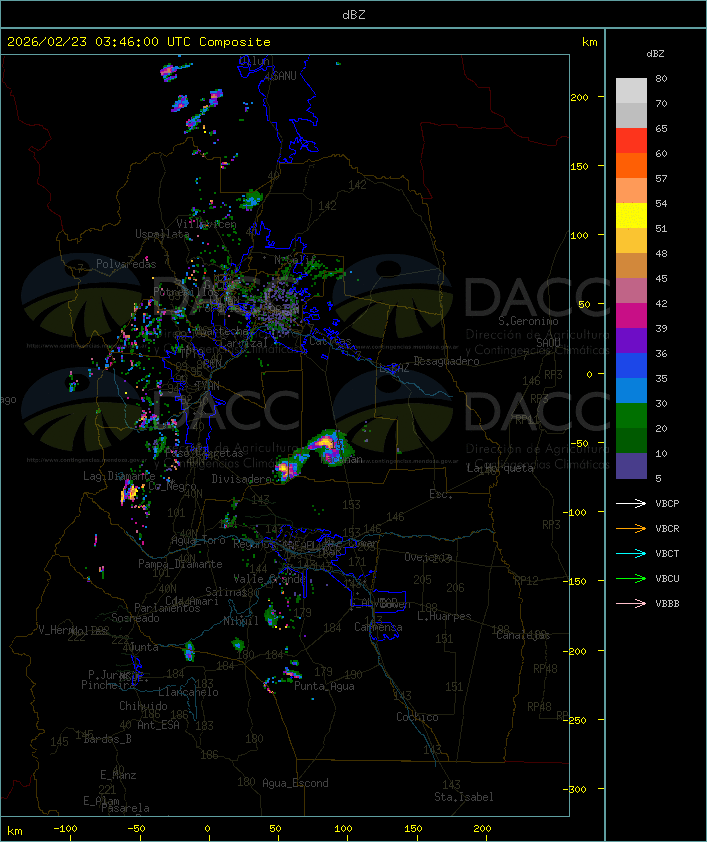
Task: Click the timestamp 2026/02/23 03:46:00 UTC
Action: click(99, 42)
